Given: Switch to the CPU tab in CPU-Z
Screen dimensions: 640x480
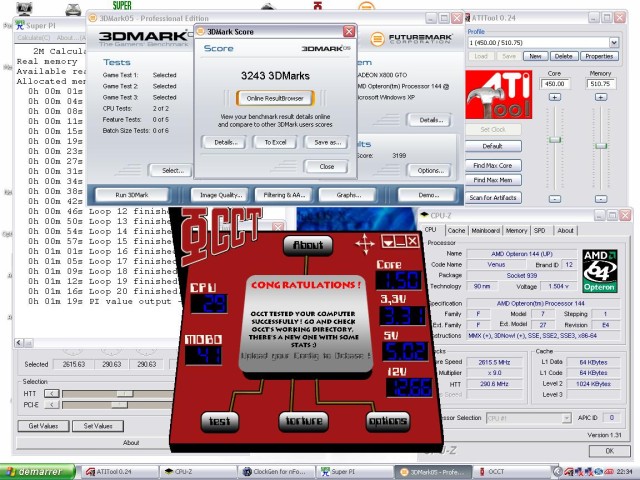Looking at the screenshot, I should coord(431,230).
